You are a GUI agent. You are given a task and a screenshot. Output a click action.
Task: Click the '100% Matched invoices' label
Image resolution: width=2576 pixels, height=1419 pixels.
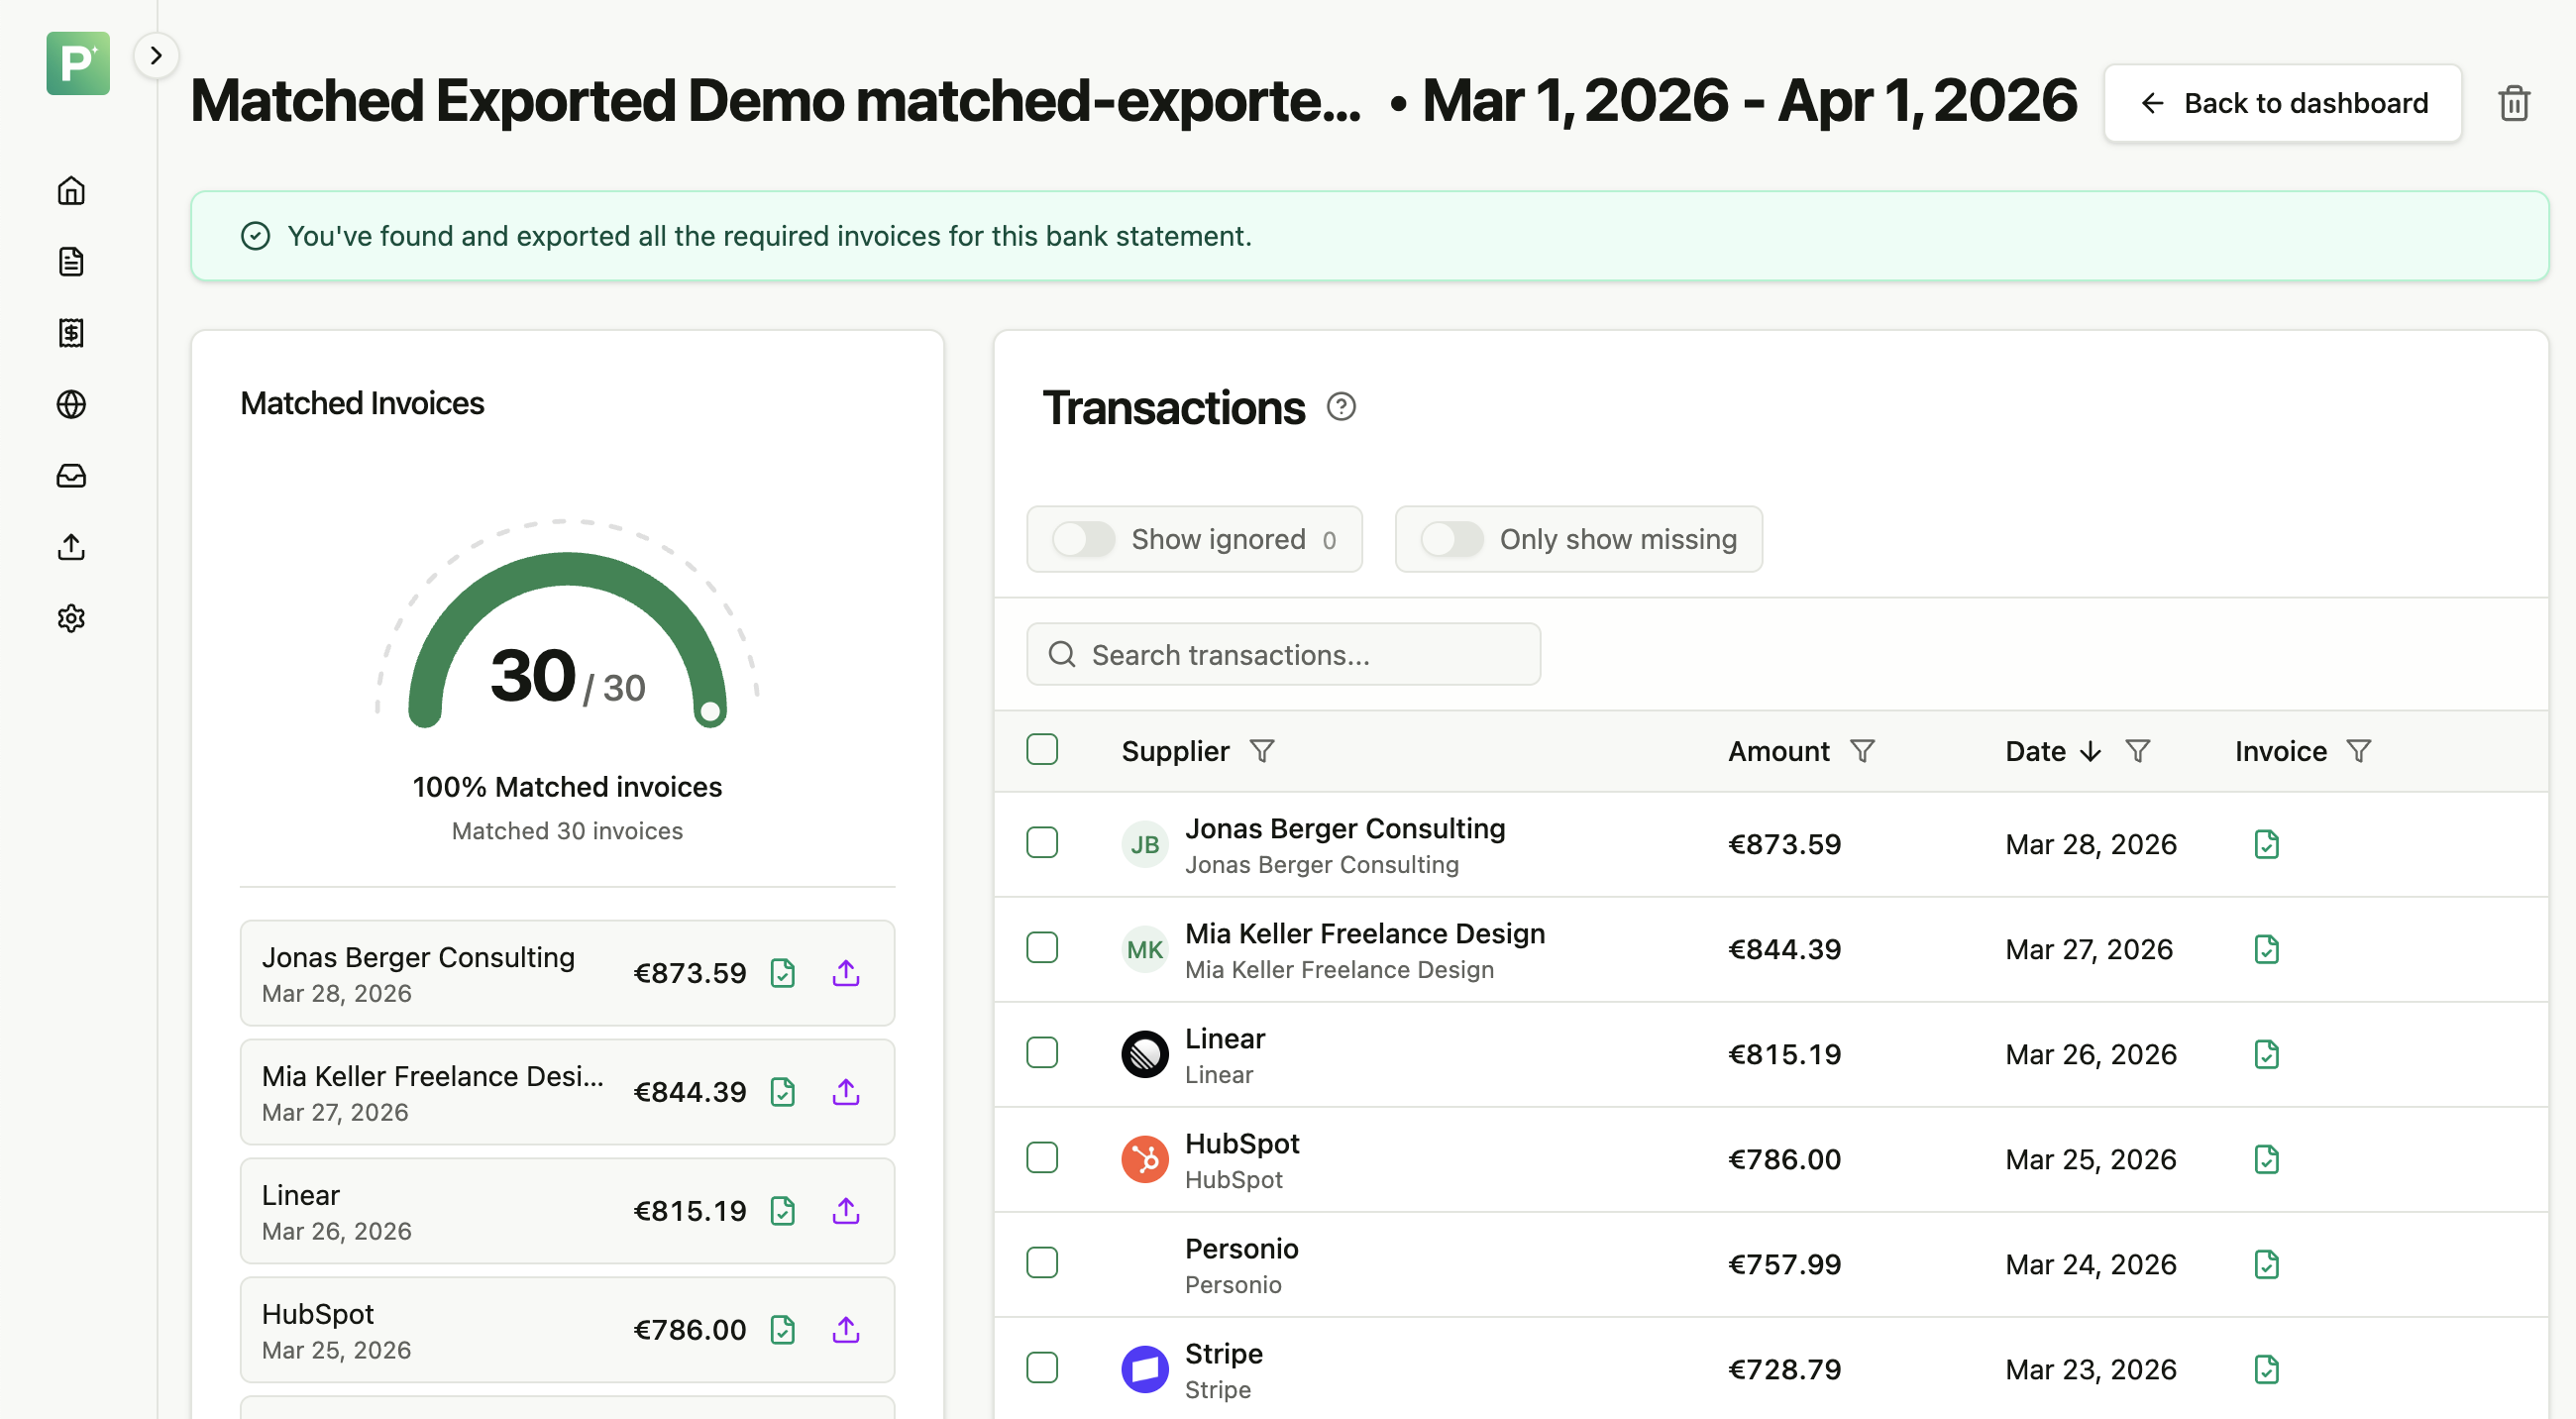coord(567,788)
